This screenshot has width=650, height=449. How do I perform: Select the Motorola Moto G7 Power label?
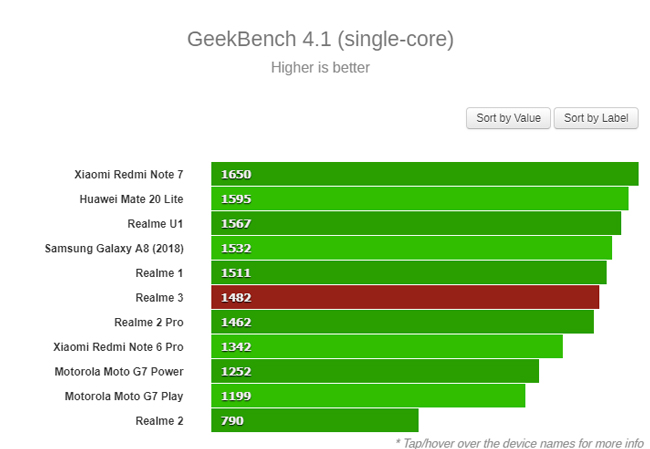tap(119, 371)
